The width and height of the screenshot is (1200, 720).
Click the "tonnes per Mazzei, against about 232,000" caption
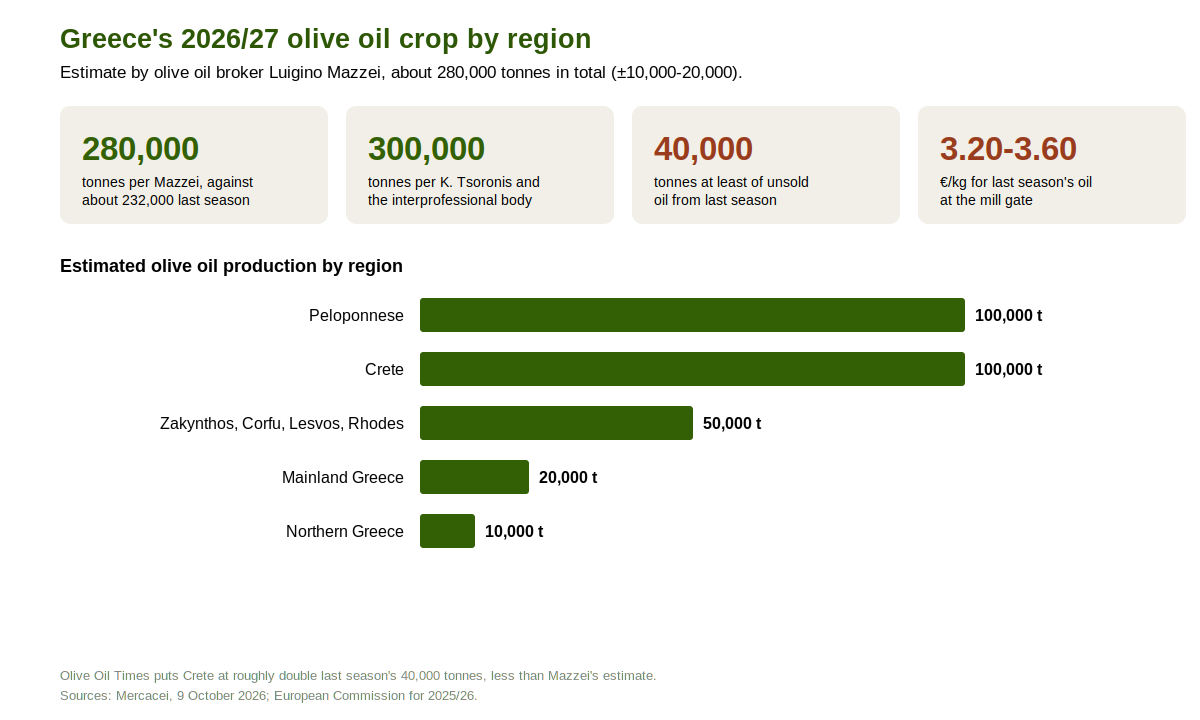[167, 191]
